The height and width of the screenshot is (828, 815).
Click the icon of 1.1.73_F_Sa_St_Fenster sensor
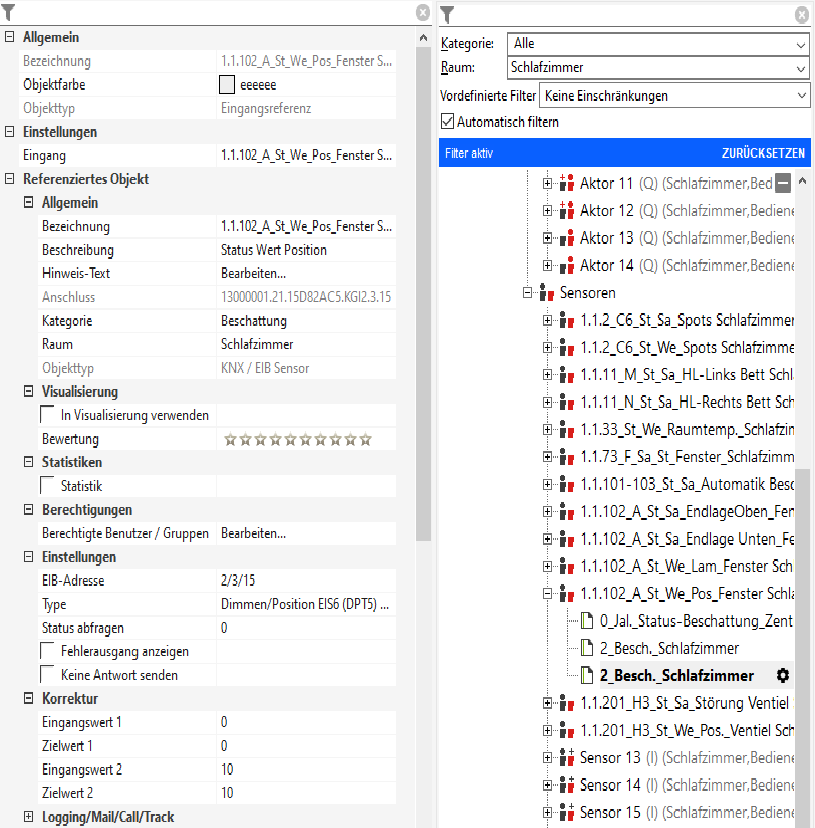point(567,456)
